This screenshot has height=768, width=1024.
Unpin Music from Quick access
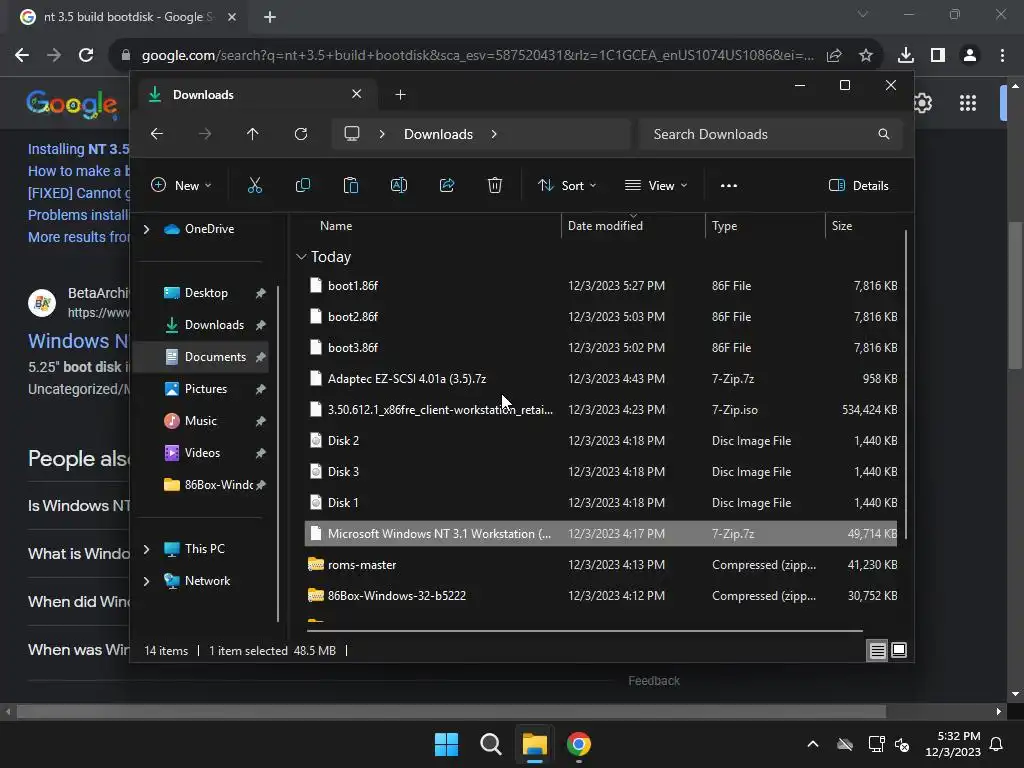pos(261,421)
